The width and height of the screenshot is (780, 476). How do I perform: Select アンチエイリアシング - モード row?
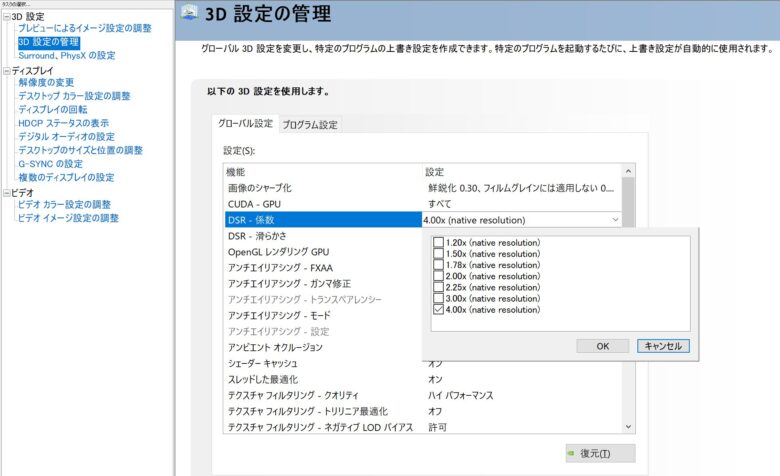point(323,315)
